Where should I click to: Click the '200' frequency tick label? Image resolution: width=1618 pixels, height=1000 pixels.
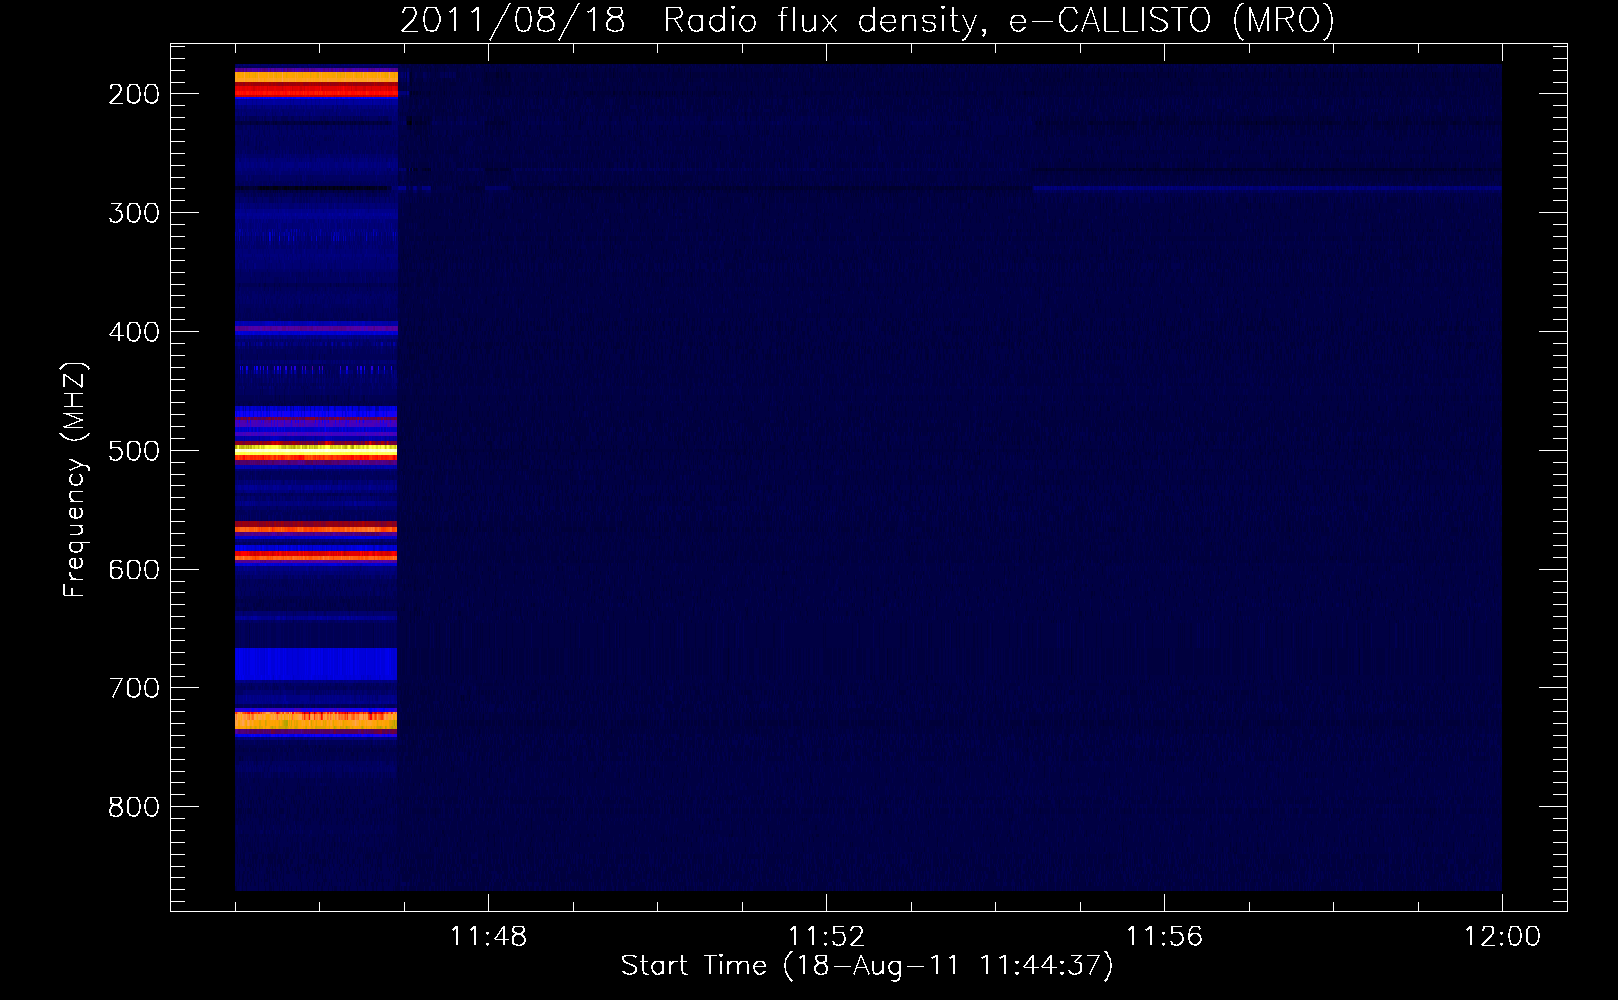click(134, 94)
